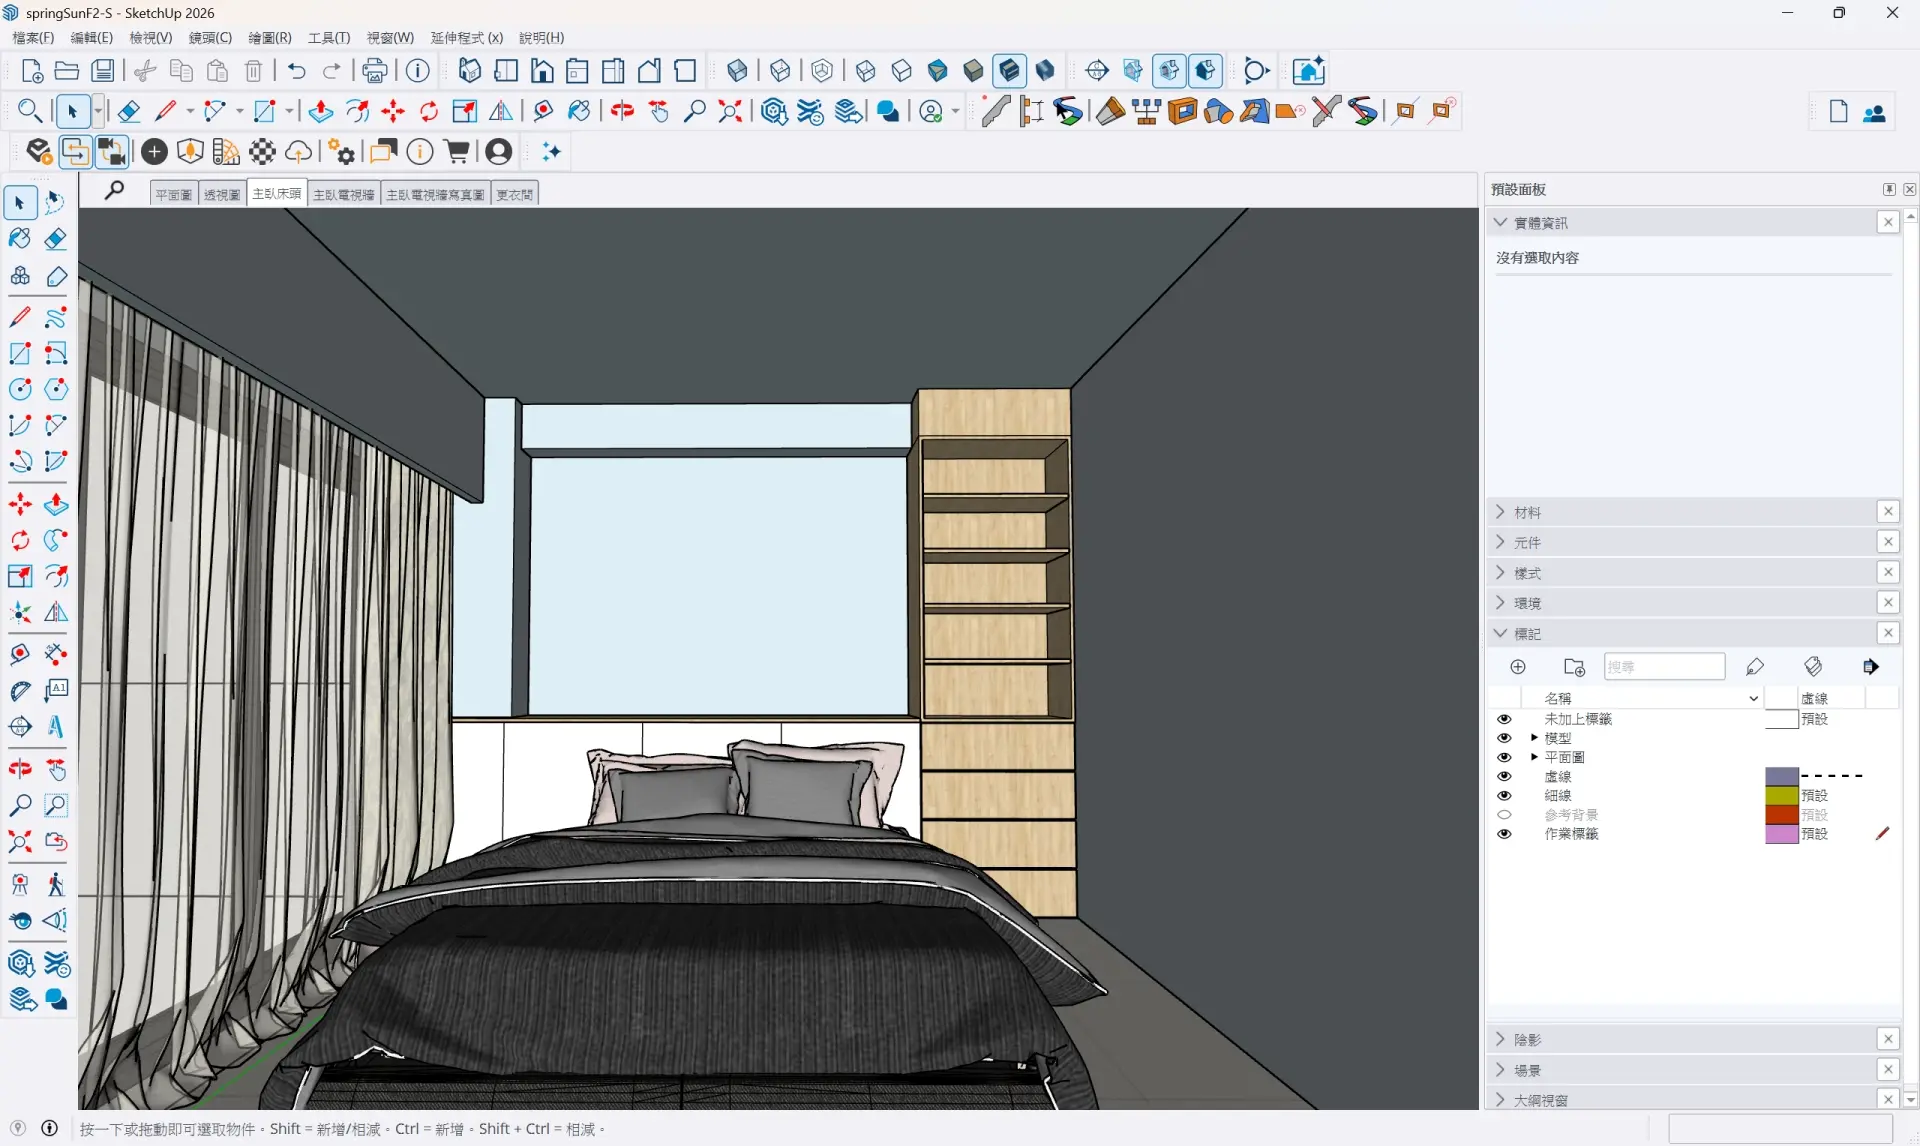Open the Paint Bucket tool in top toolbar

tap(579, 111)
